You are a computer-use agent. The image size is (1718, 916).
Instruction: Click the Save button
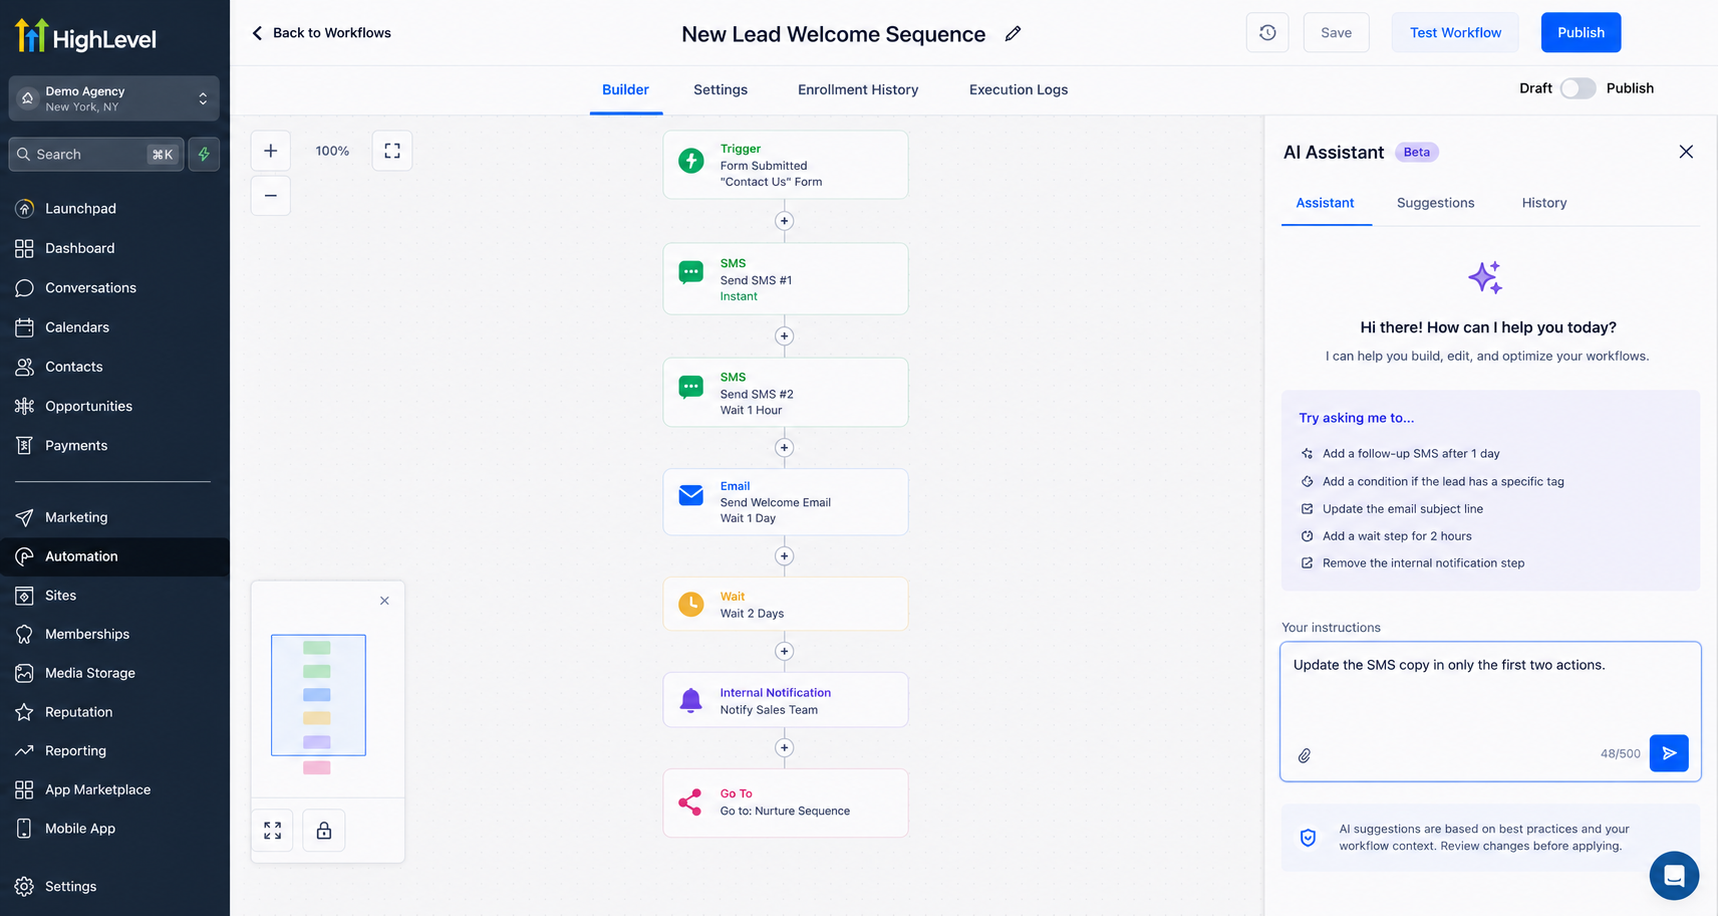(1336, 33)
